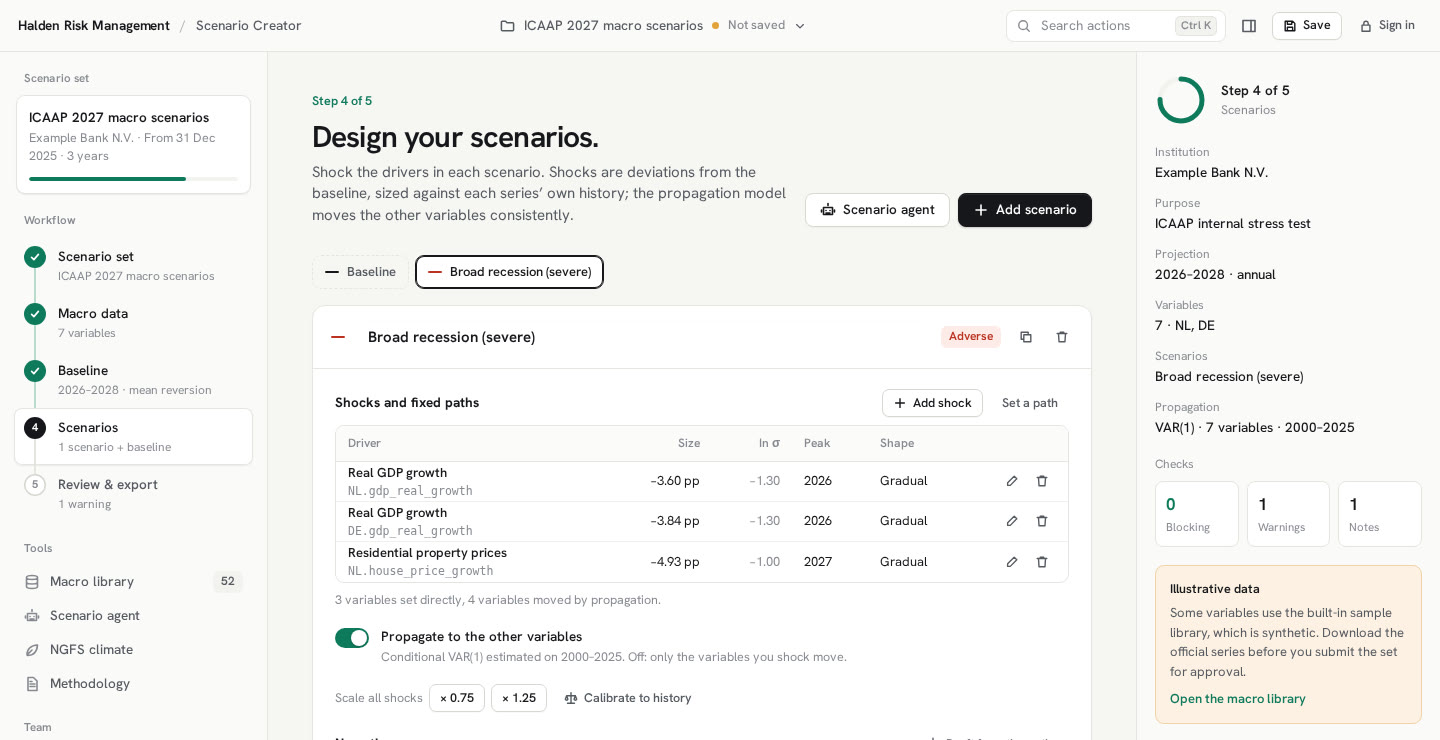This screenshot has height=740, width=1440.
Task: Open Review & export step
Action: 133,494
